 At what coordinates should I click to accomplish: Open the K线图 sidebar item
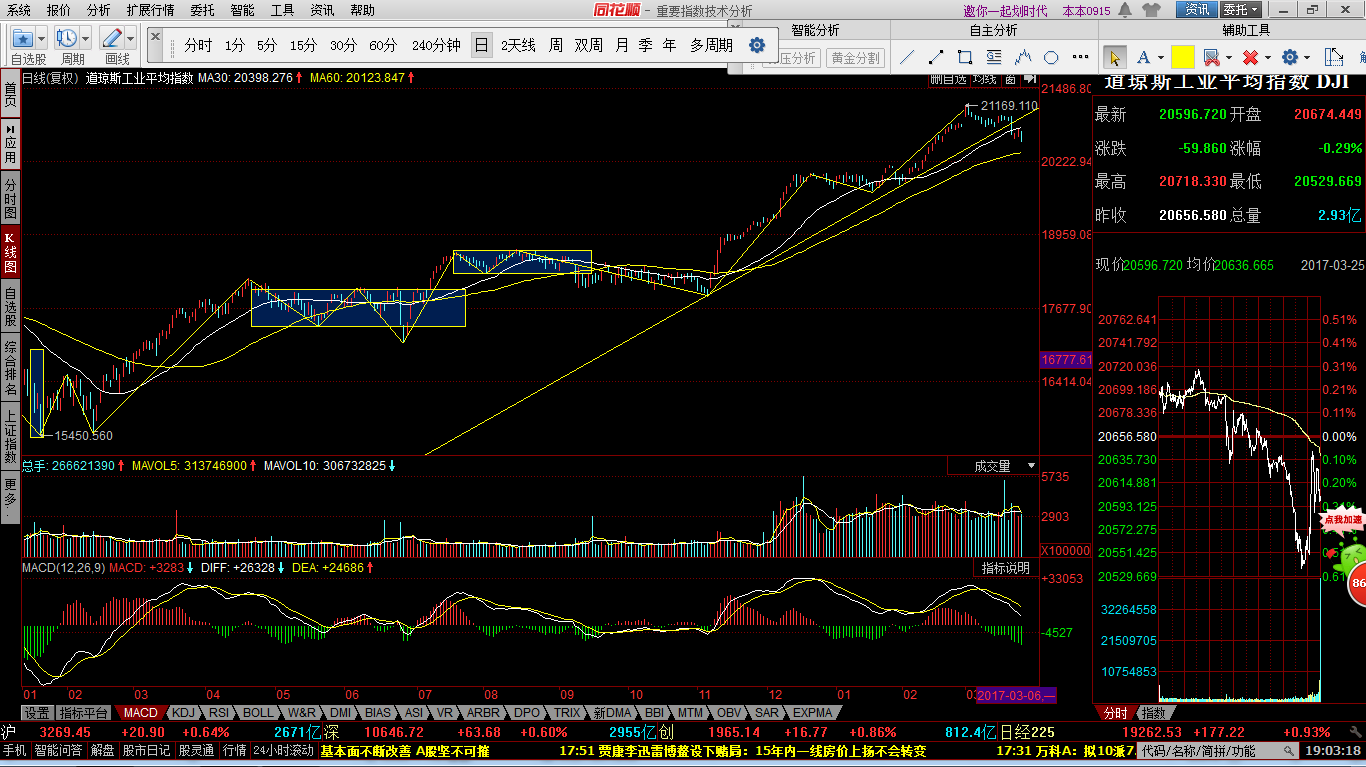click(x=10, y=252)
